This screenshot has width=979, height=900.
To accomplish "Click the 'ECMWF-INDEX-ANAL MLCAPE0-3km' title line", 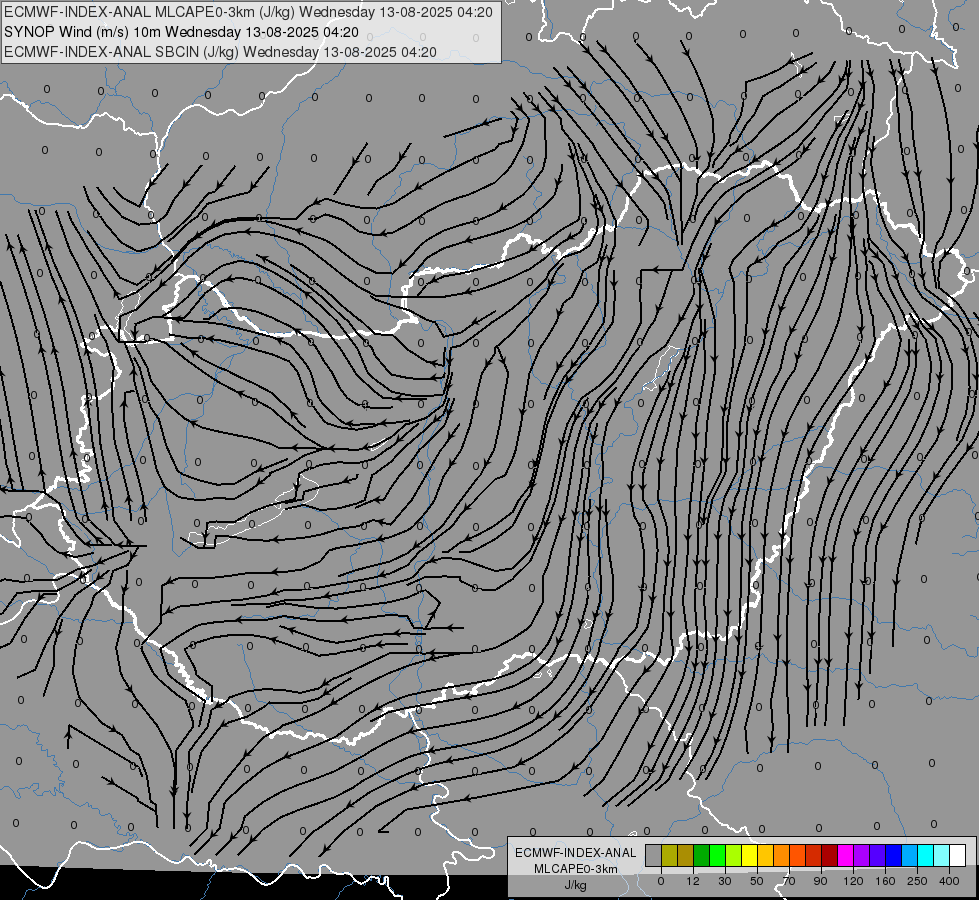I will (x=248, y=12).
